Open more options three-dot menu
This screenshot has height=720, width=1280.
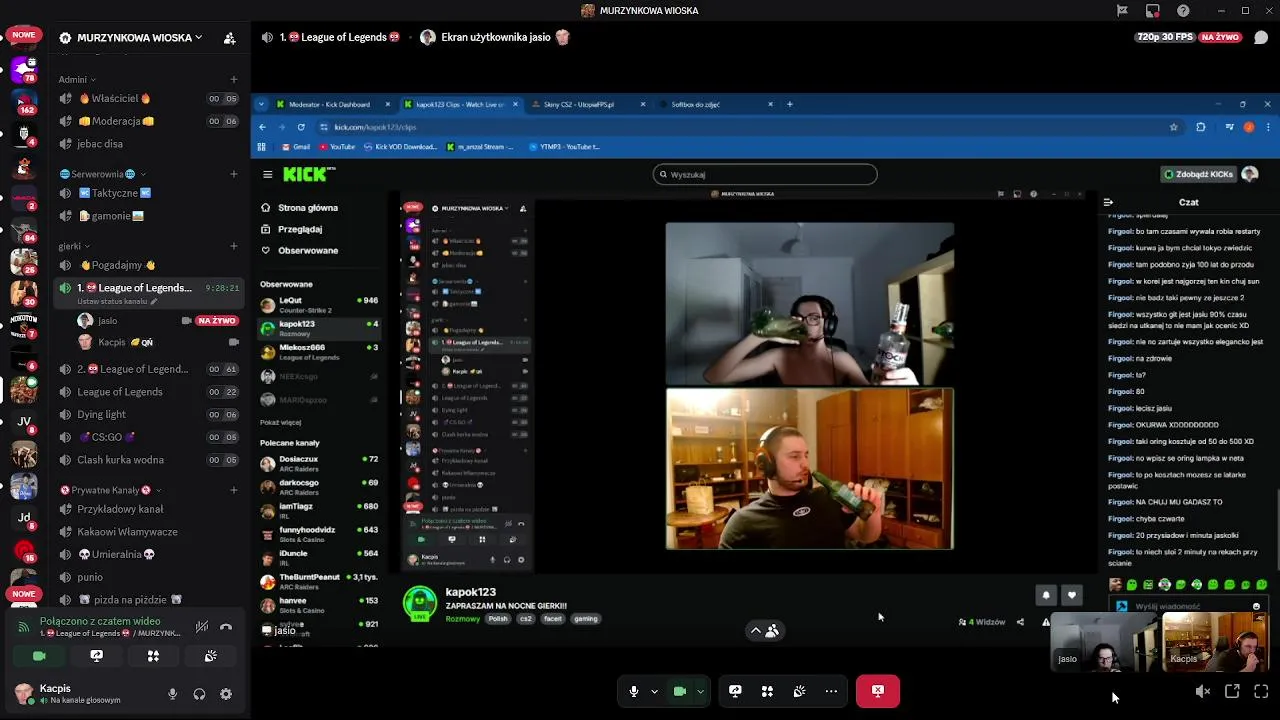(831, 691)
